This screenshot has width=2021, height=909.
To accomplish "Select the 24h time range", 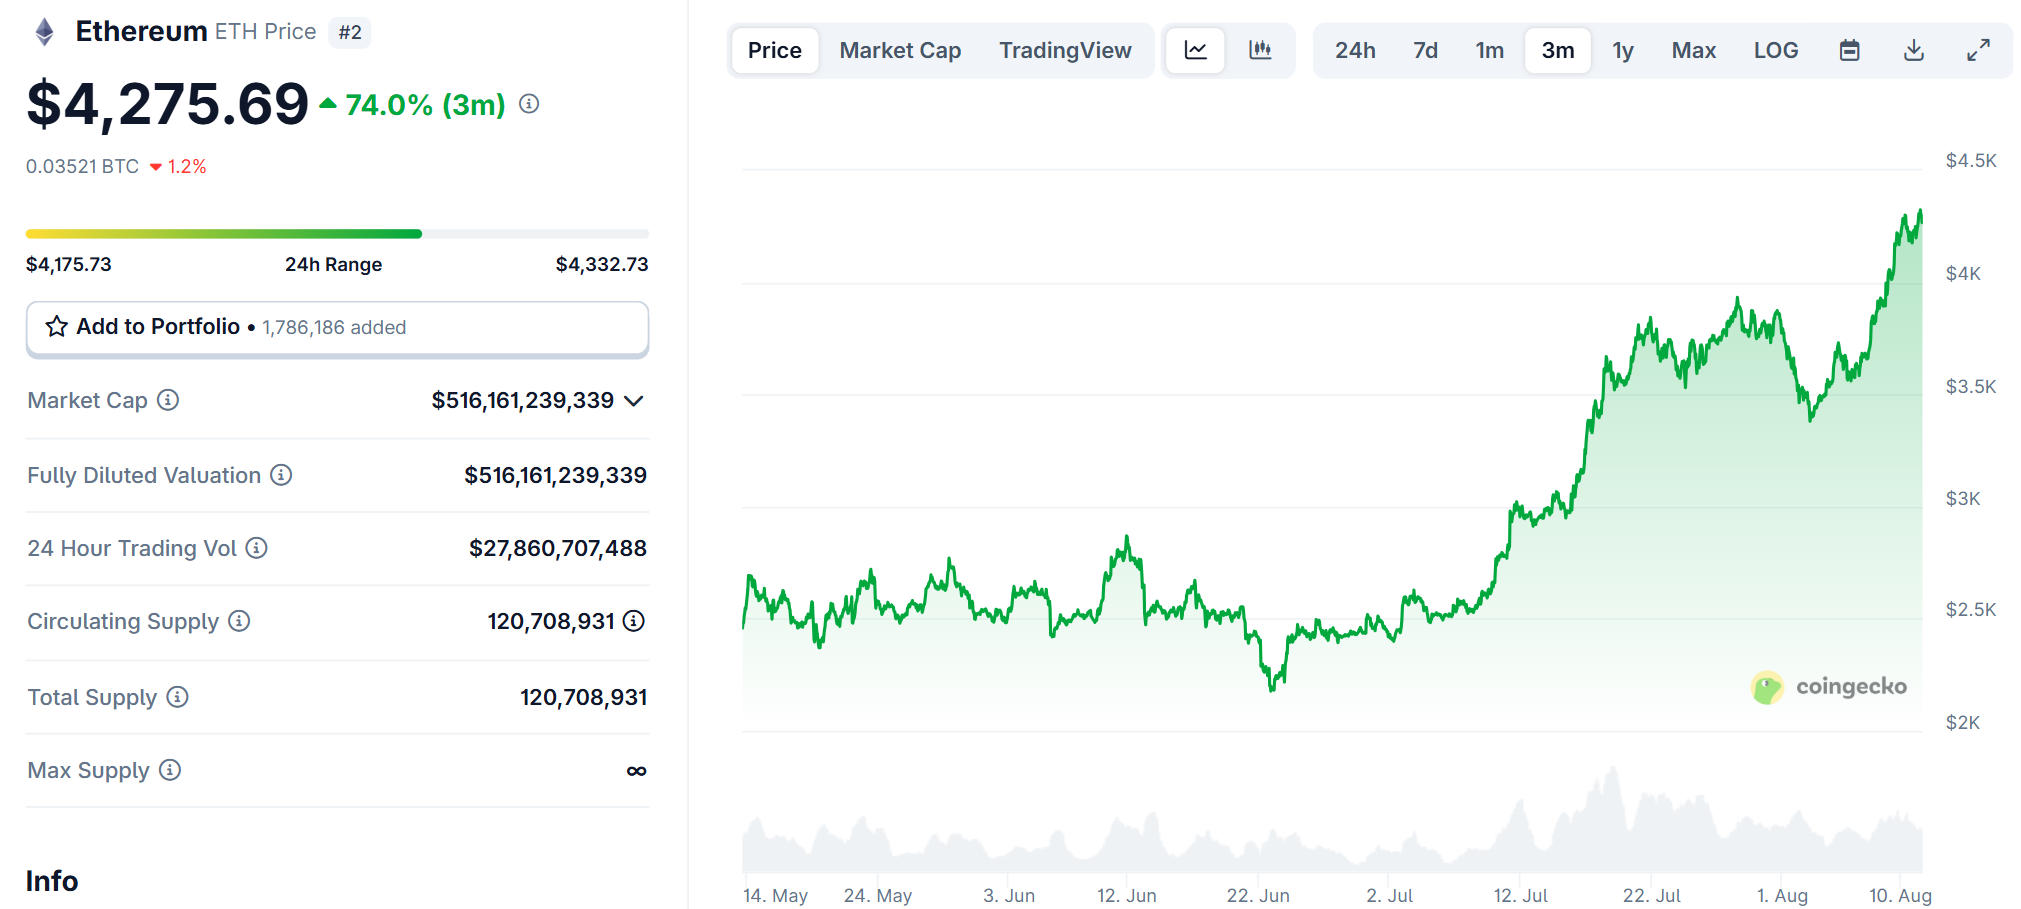I will (x=1355, y=50).
